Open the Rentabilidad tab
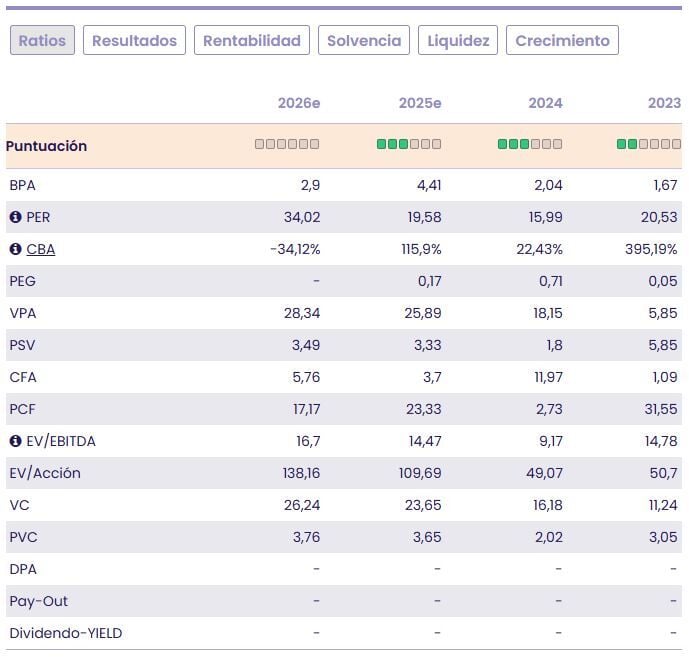The width and height of the screenshot is (689, 657). click(x=252, y=41)
